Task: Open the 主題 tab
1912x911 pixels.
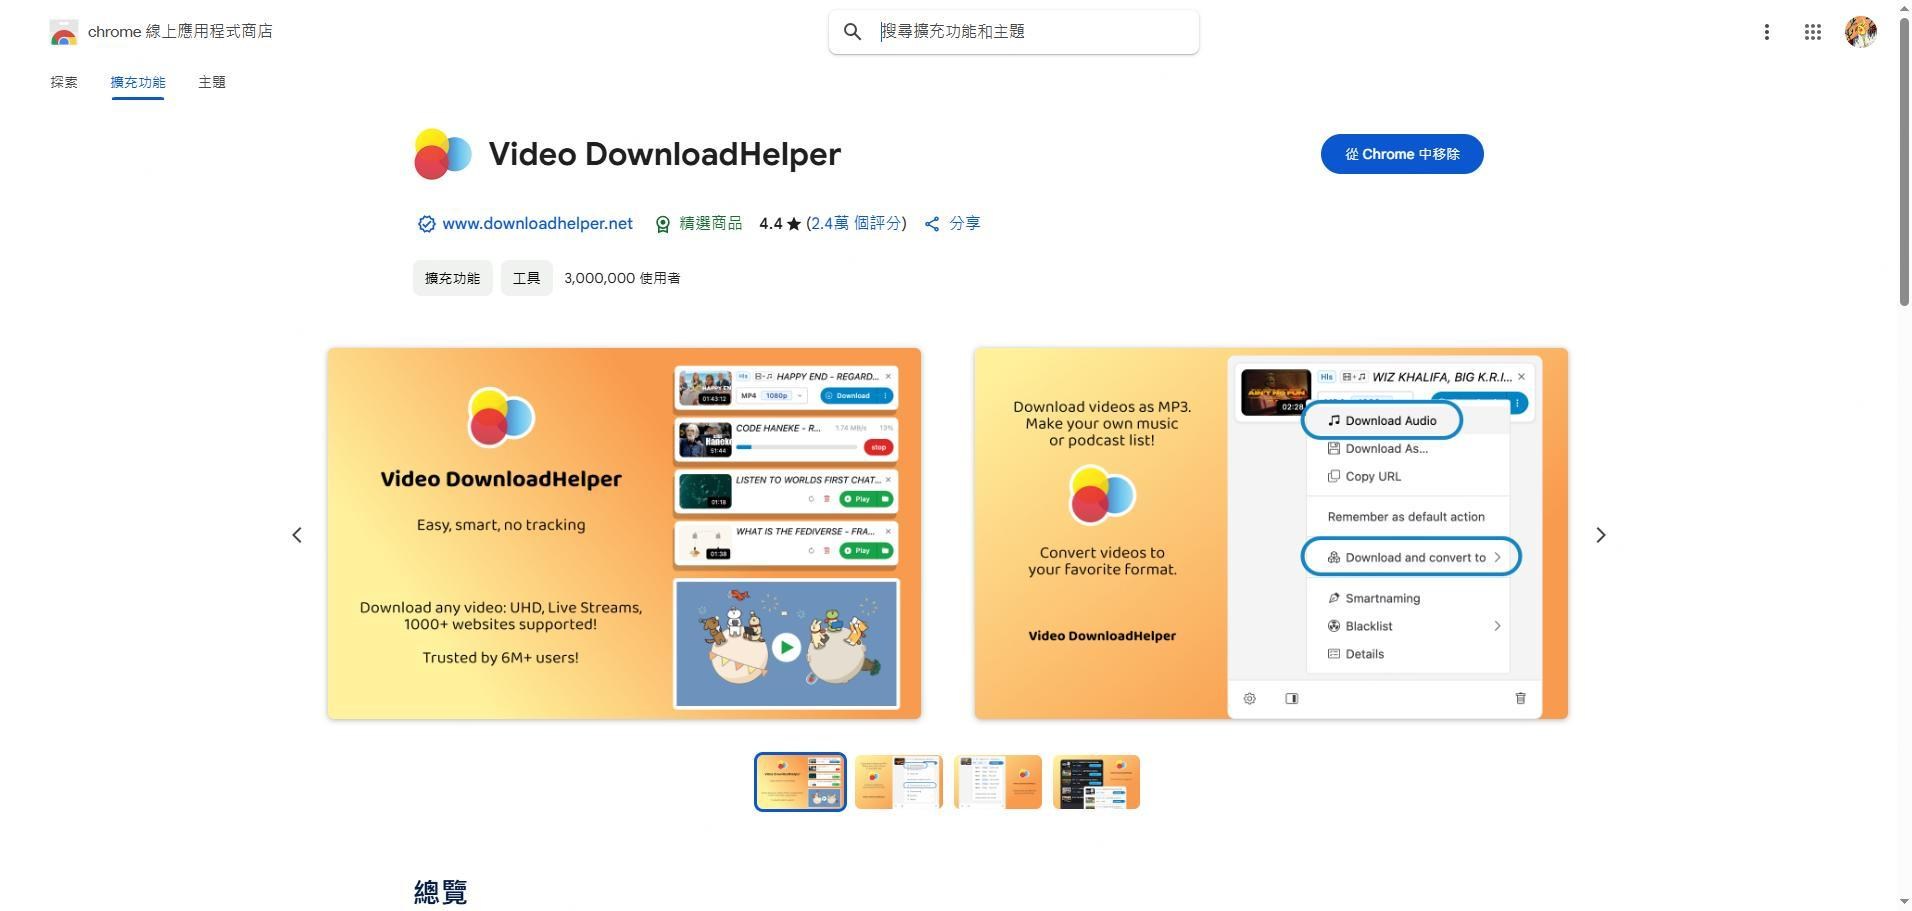Action: 212,82
